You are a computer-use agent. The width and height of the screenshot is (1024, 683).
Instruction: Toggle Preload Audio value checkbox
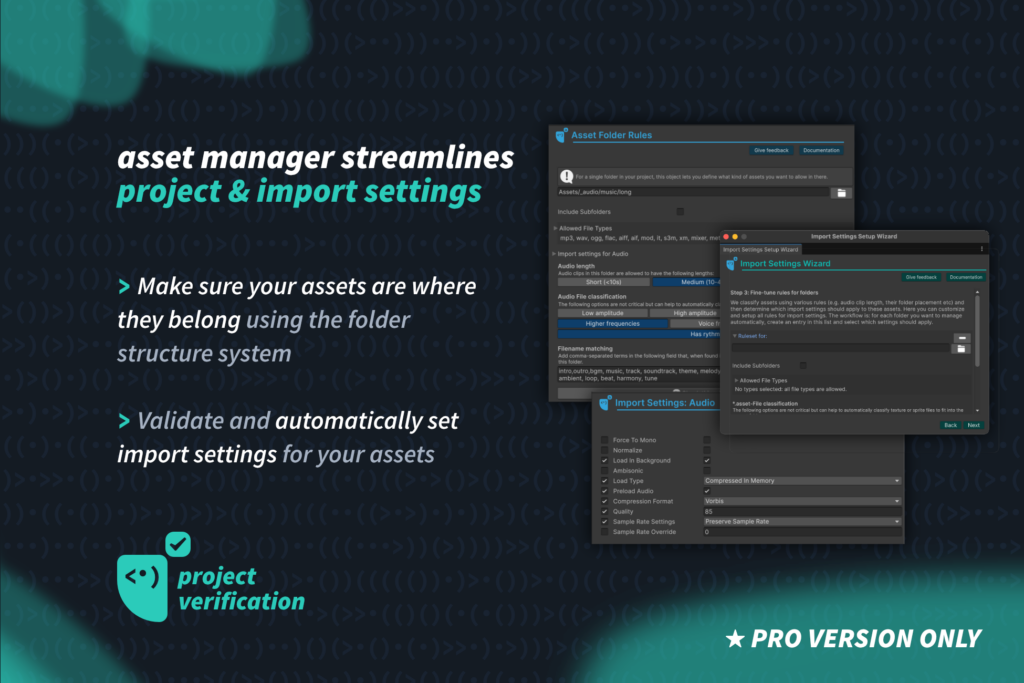pyautogui.click(x=707, y=491)
